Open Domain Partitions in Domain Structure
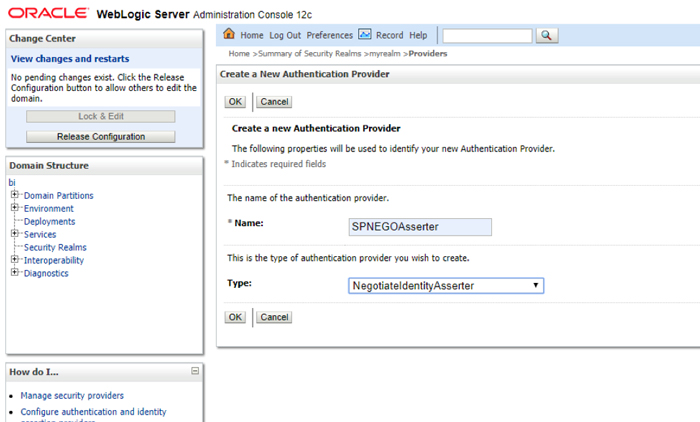This screenshot has height=422, width=700. 58,196
